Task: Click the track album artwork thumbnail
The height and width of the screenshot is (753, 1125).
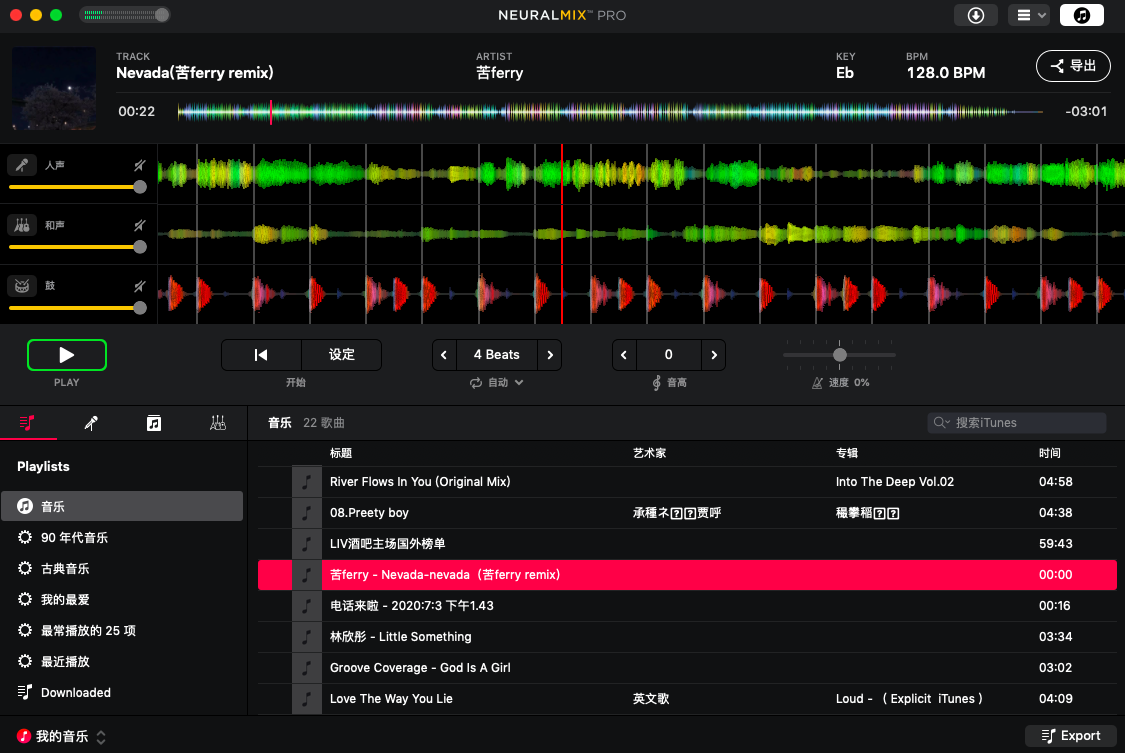Action: [x=54, y=88]
